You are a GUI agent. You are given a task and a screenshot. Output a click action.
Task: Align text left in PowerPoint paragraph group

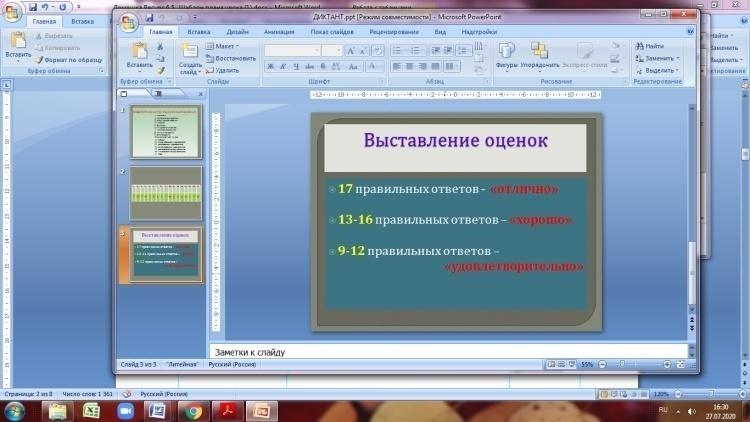(x=397, y=66)
